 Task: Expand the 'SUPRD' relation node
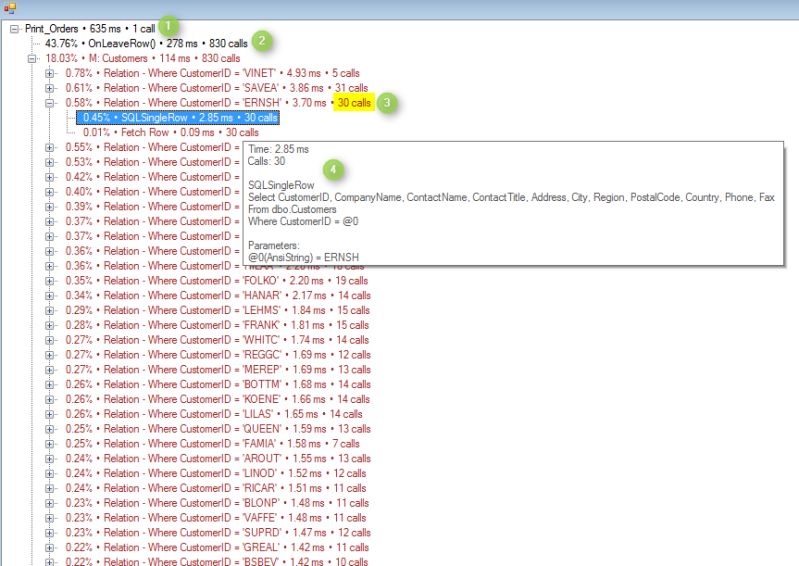coord(49,533)
